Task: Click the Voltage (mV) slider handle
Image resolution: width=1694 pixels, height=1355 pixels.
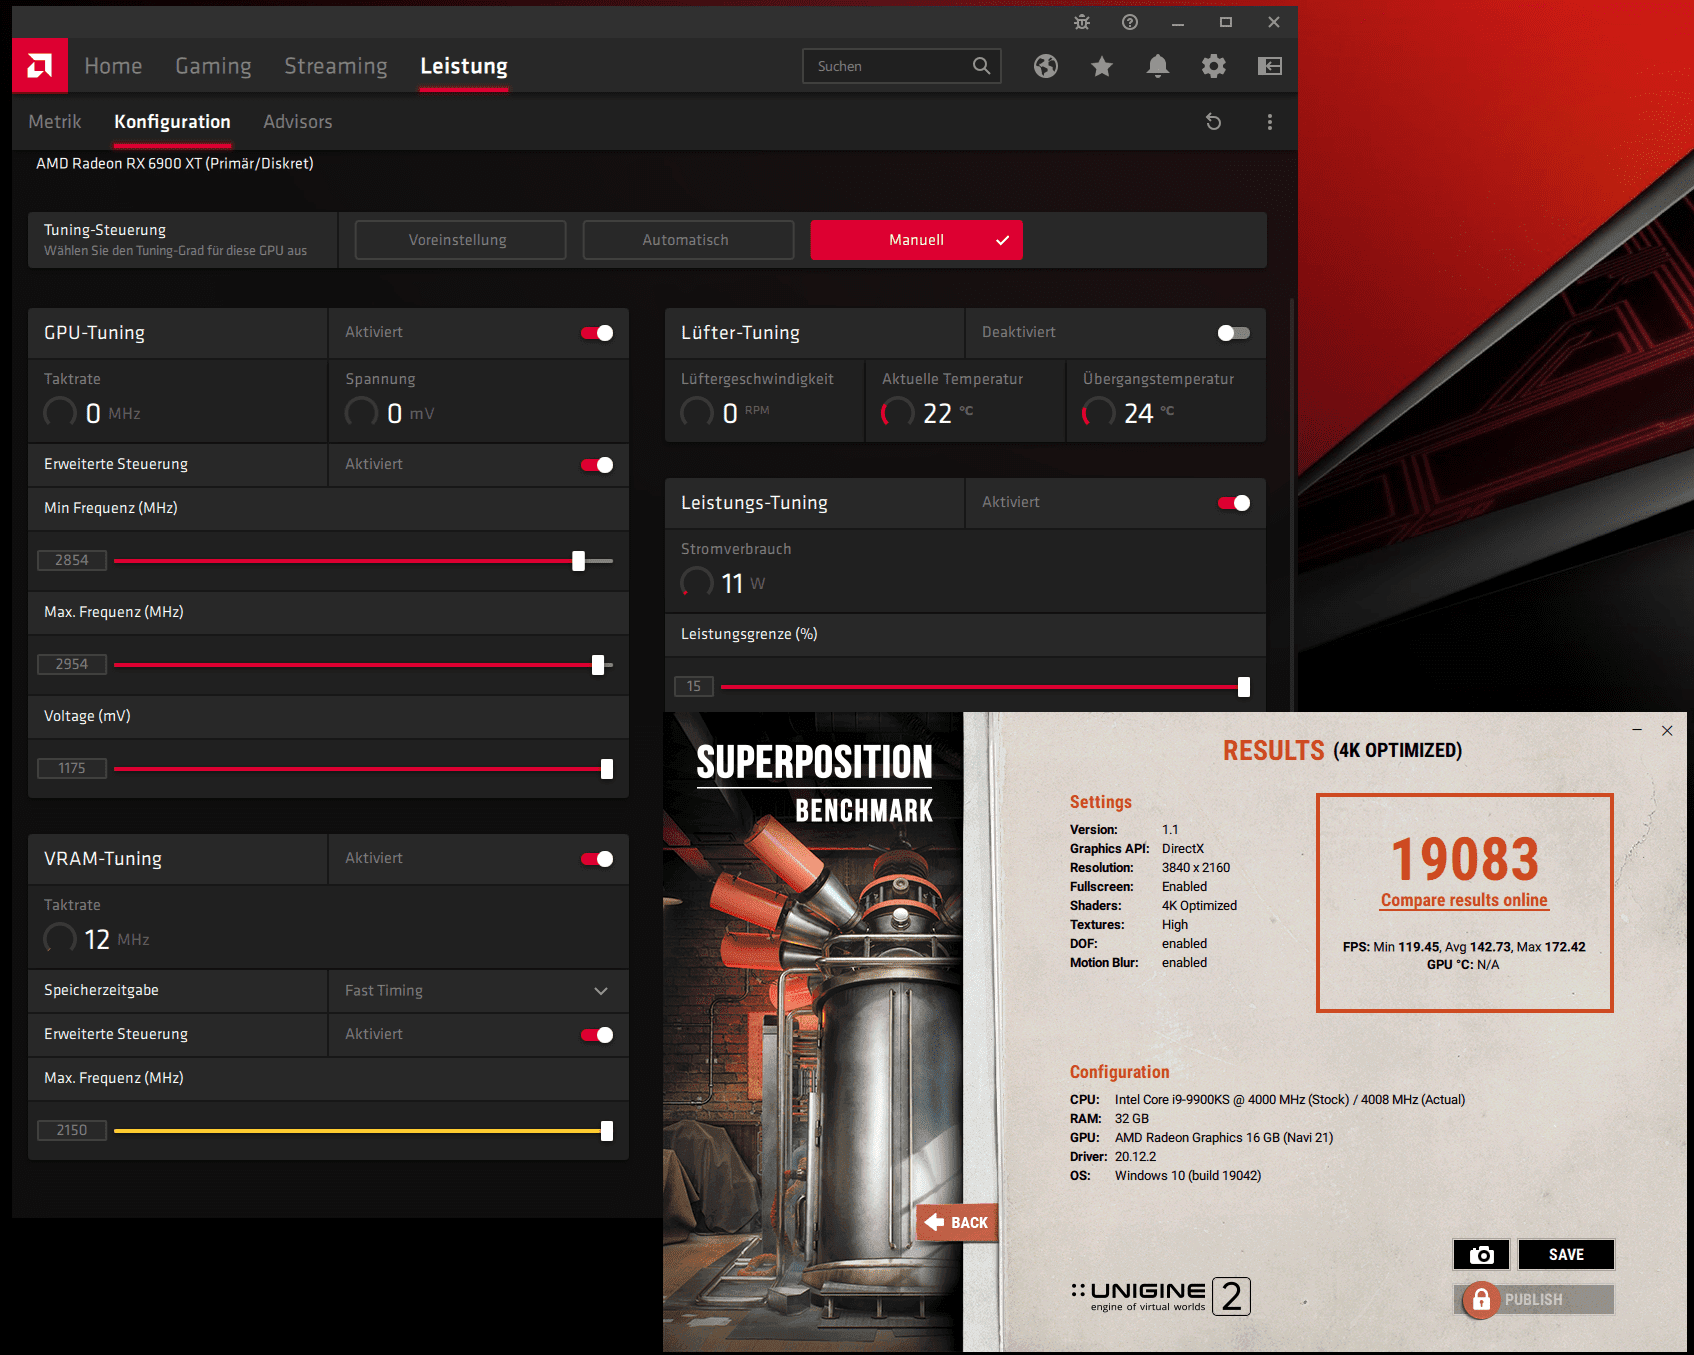Action: pos(607,769)
